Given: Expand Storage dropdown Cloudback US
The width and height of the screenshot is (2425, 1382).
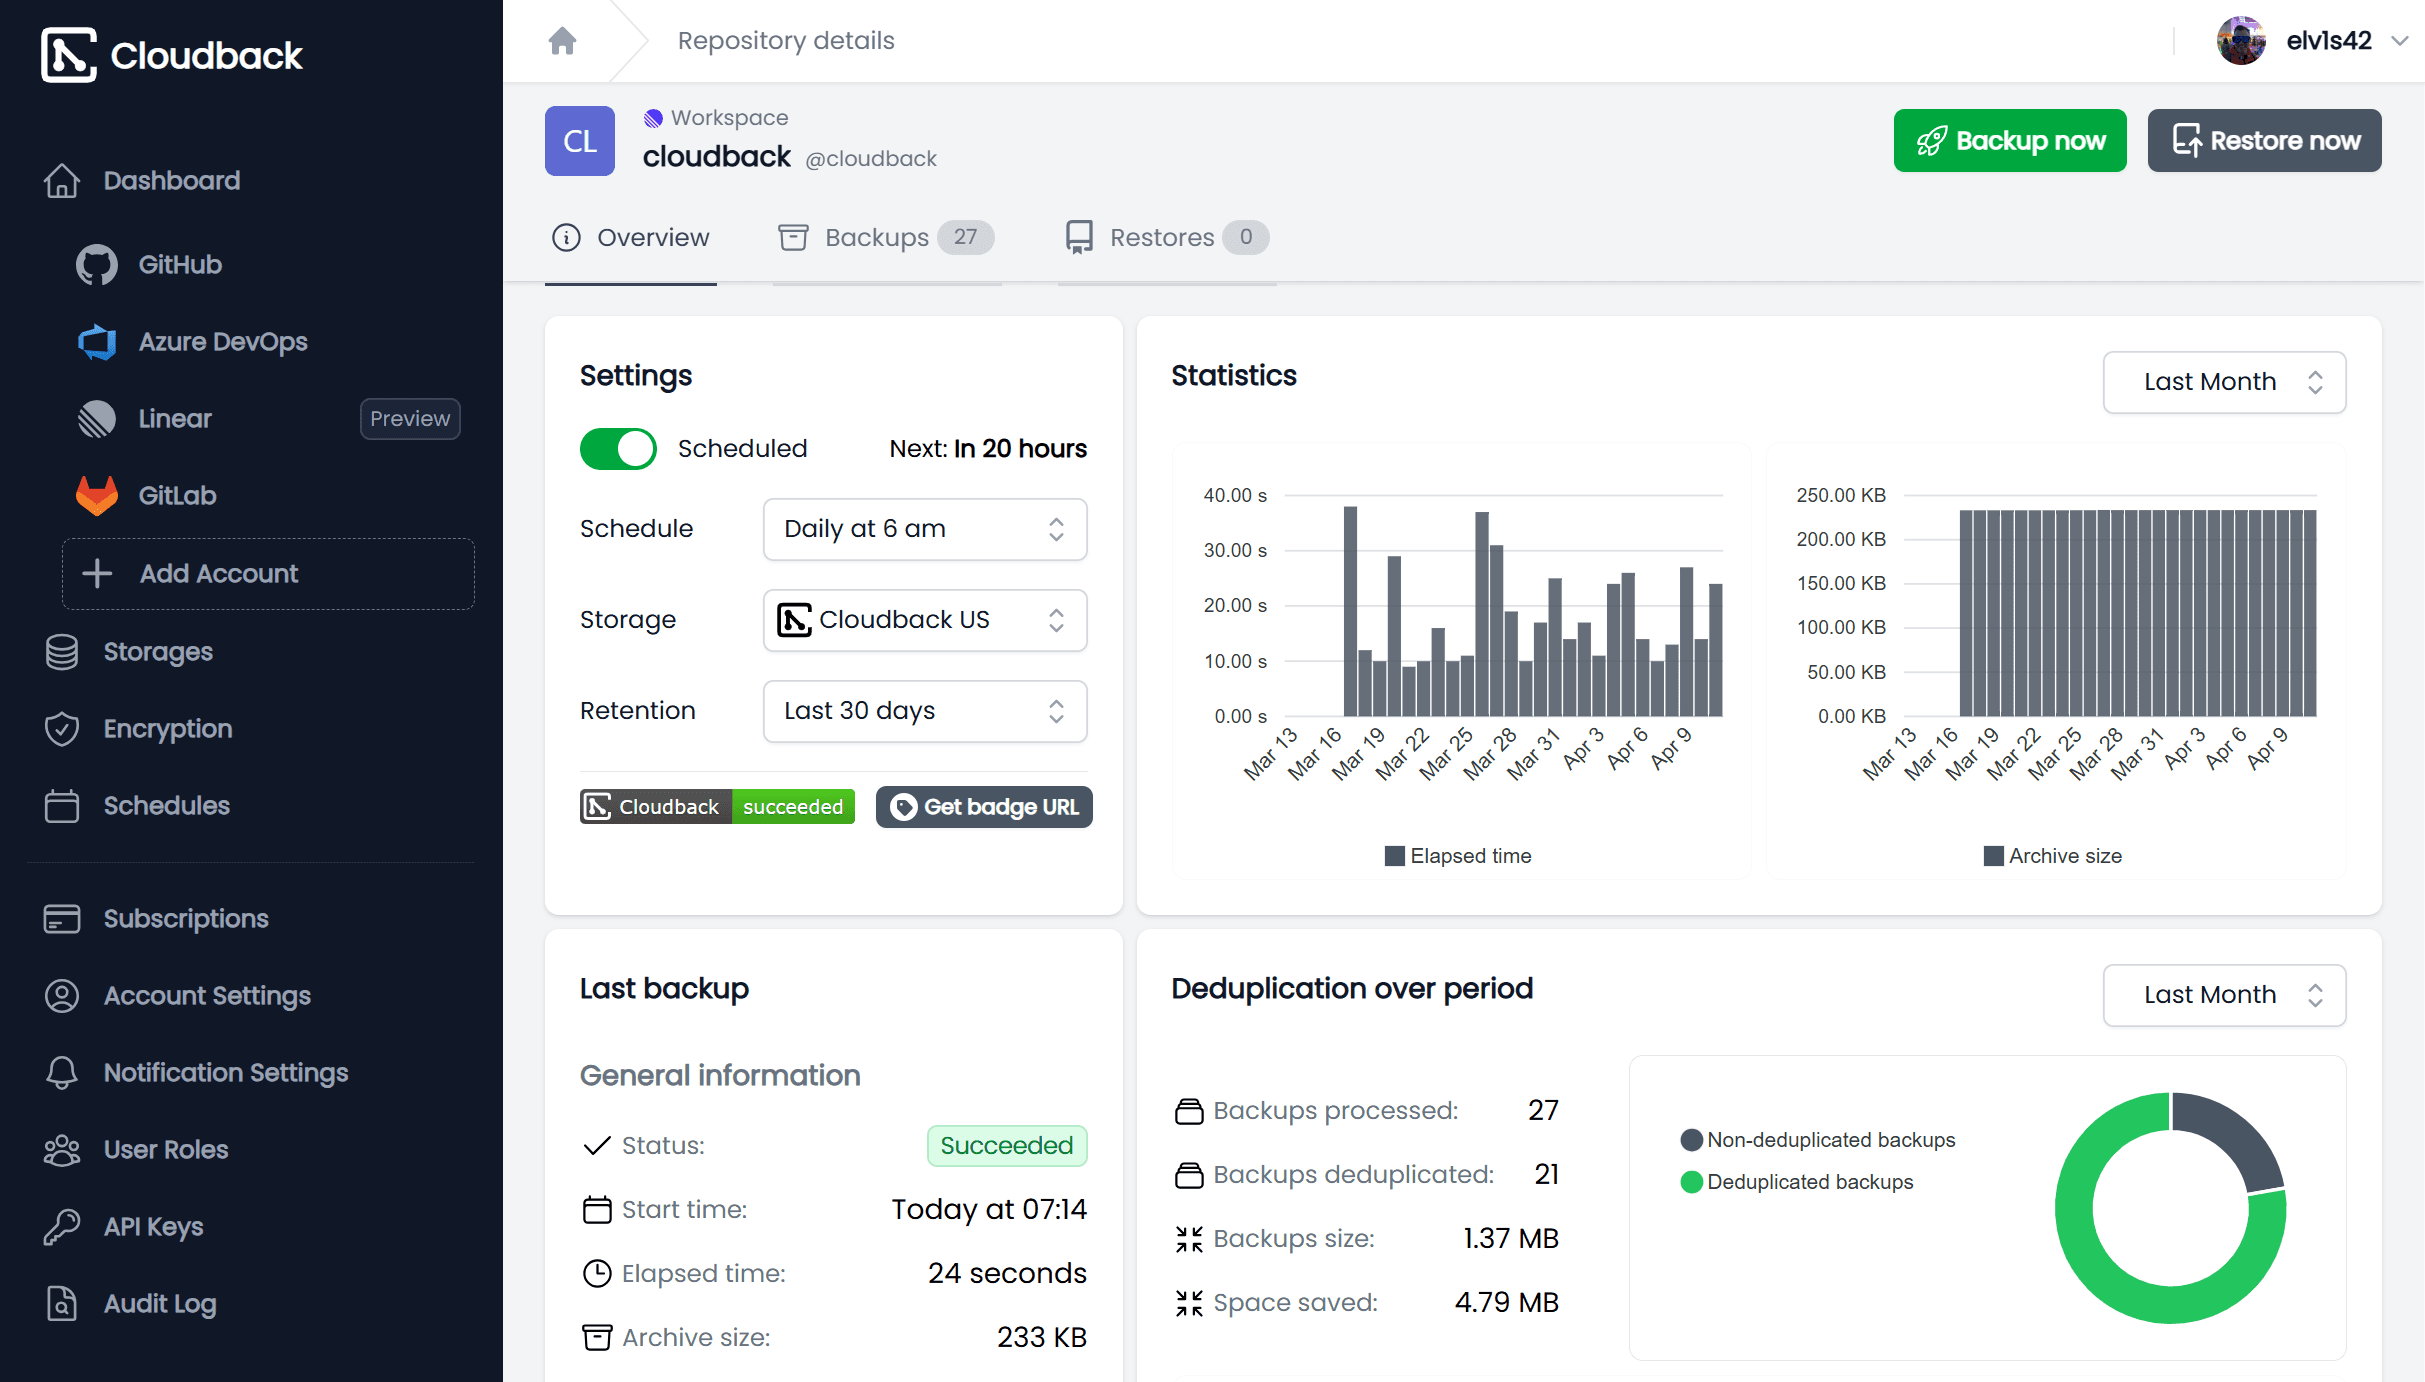Looking at the screenshot, I should tap(924, 620).
